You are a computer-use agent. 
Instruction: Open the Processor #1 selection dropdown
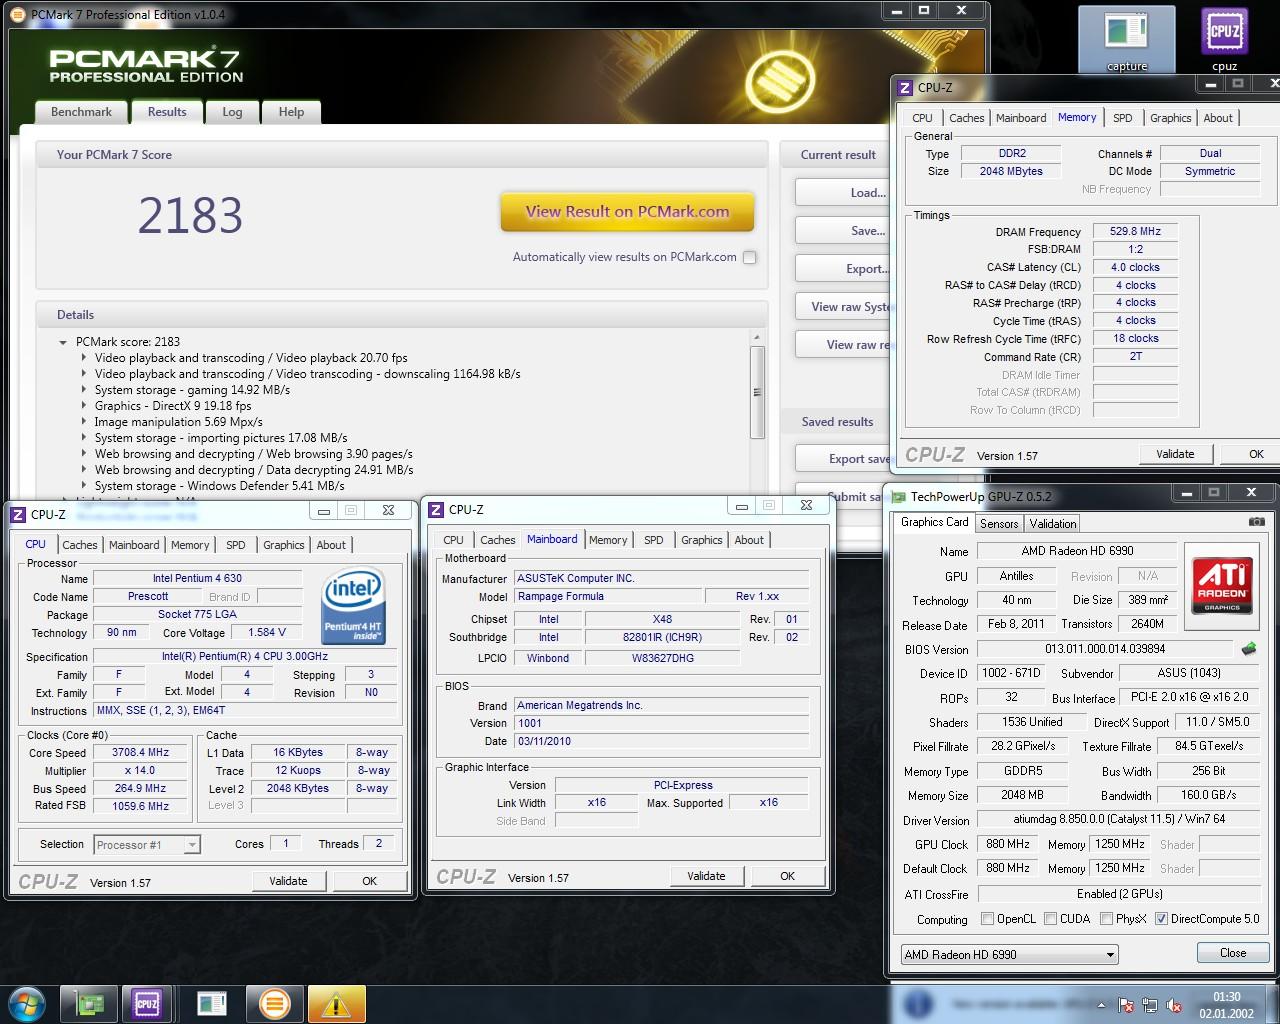click(x=147, y=845)
